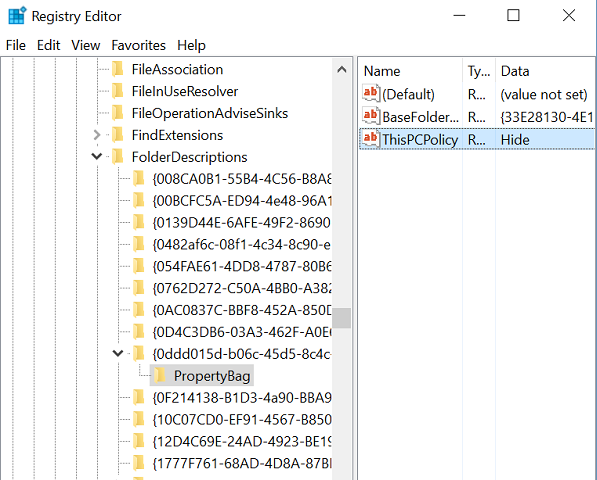Maximize the Registry Editor window
Screen dimensions: 597x480
(x=513, y=16)
